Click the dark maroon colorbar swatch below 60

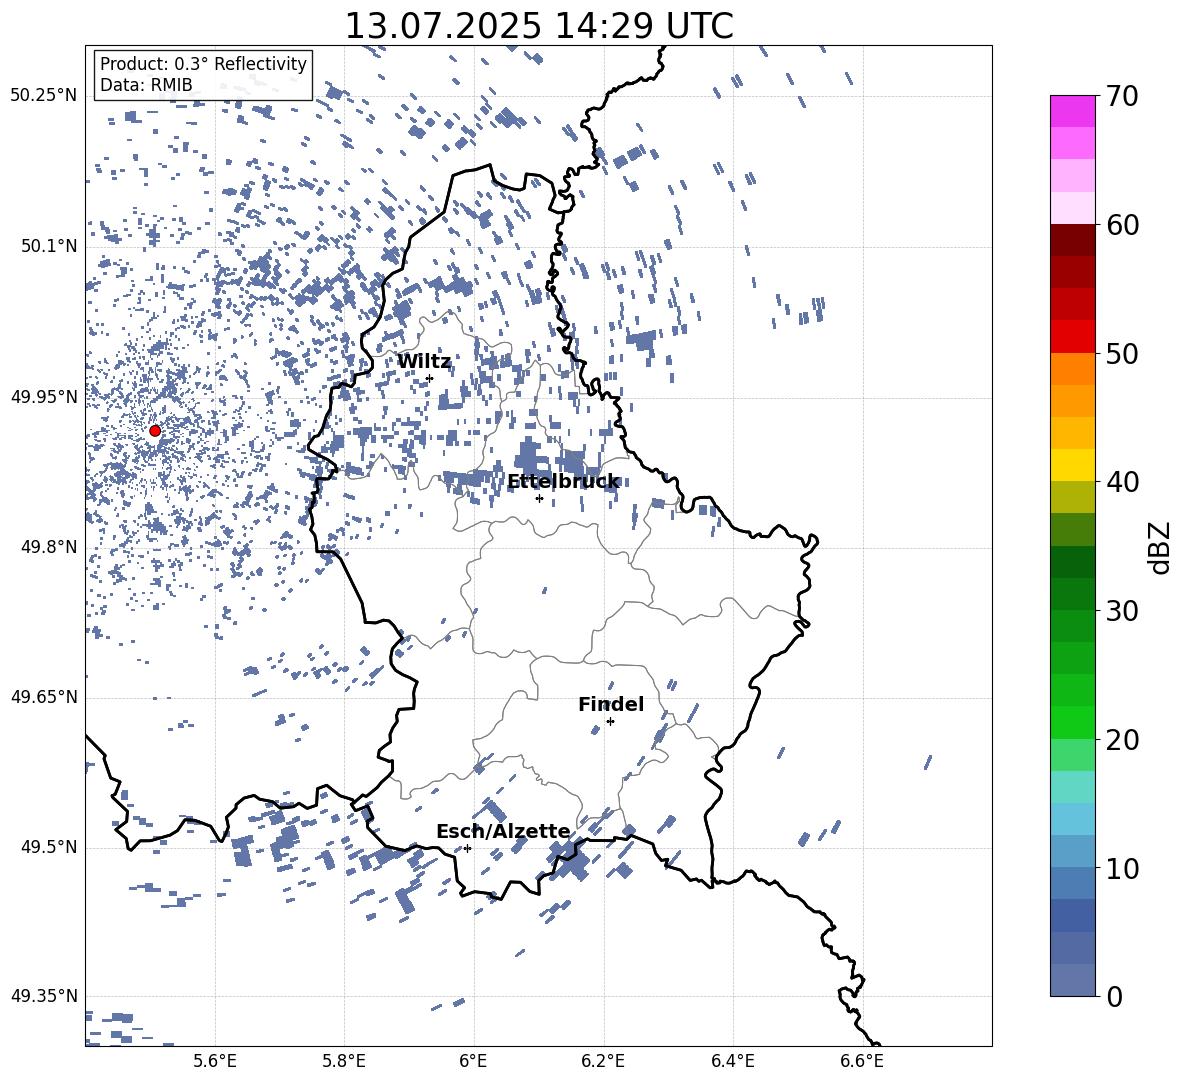pos(1072,241)
